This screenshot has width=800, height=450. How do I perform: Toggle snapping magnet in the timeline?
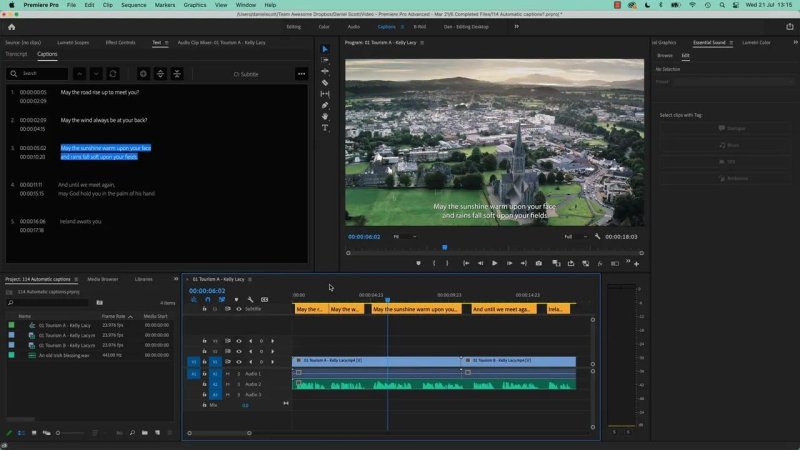click(x=208, y=299)
